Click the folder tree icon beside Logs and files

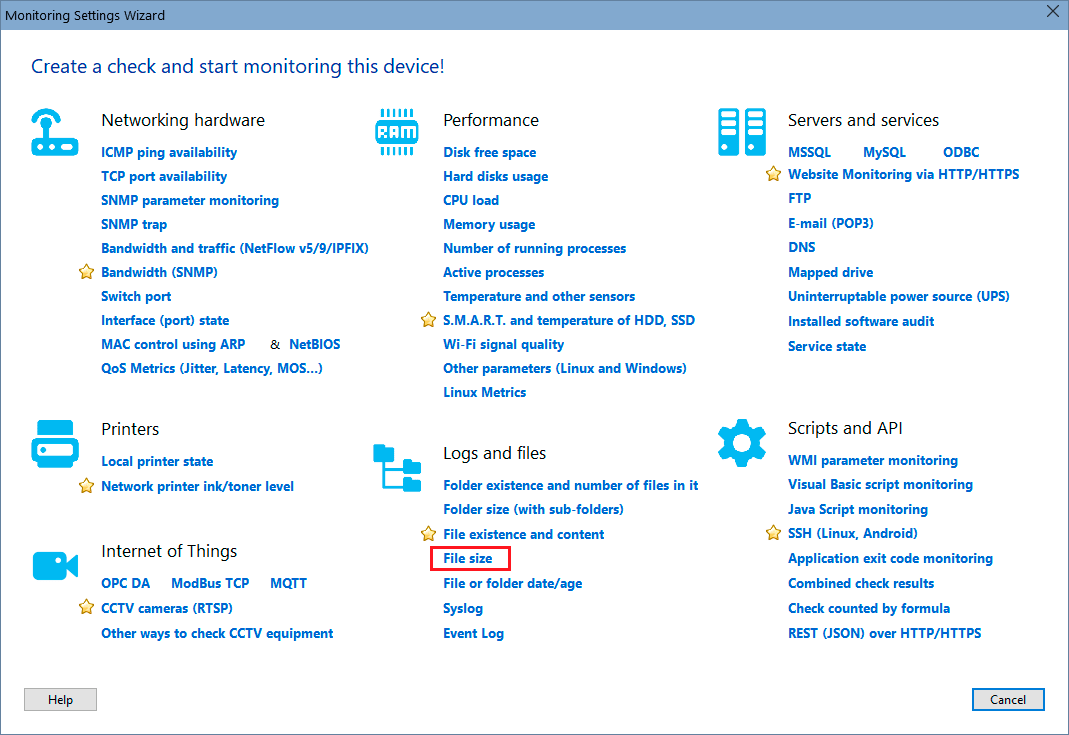[x=397, y=466]
